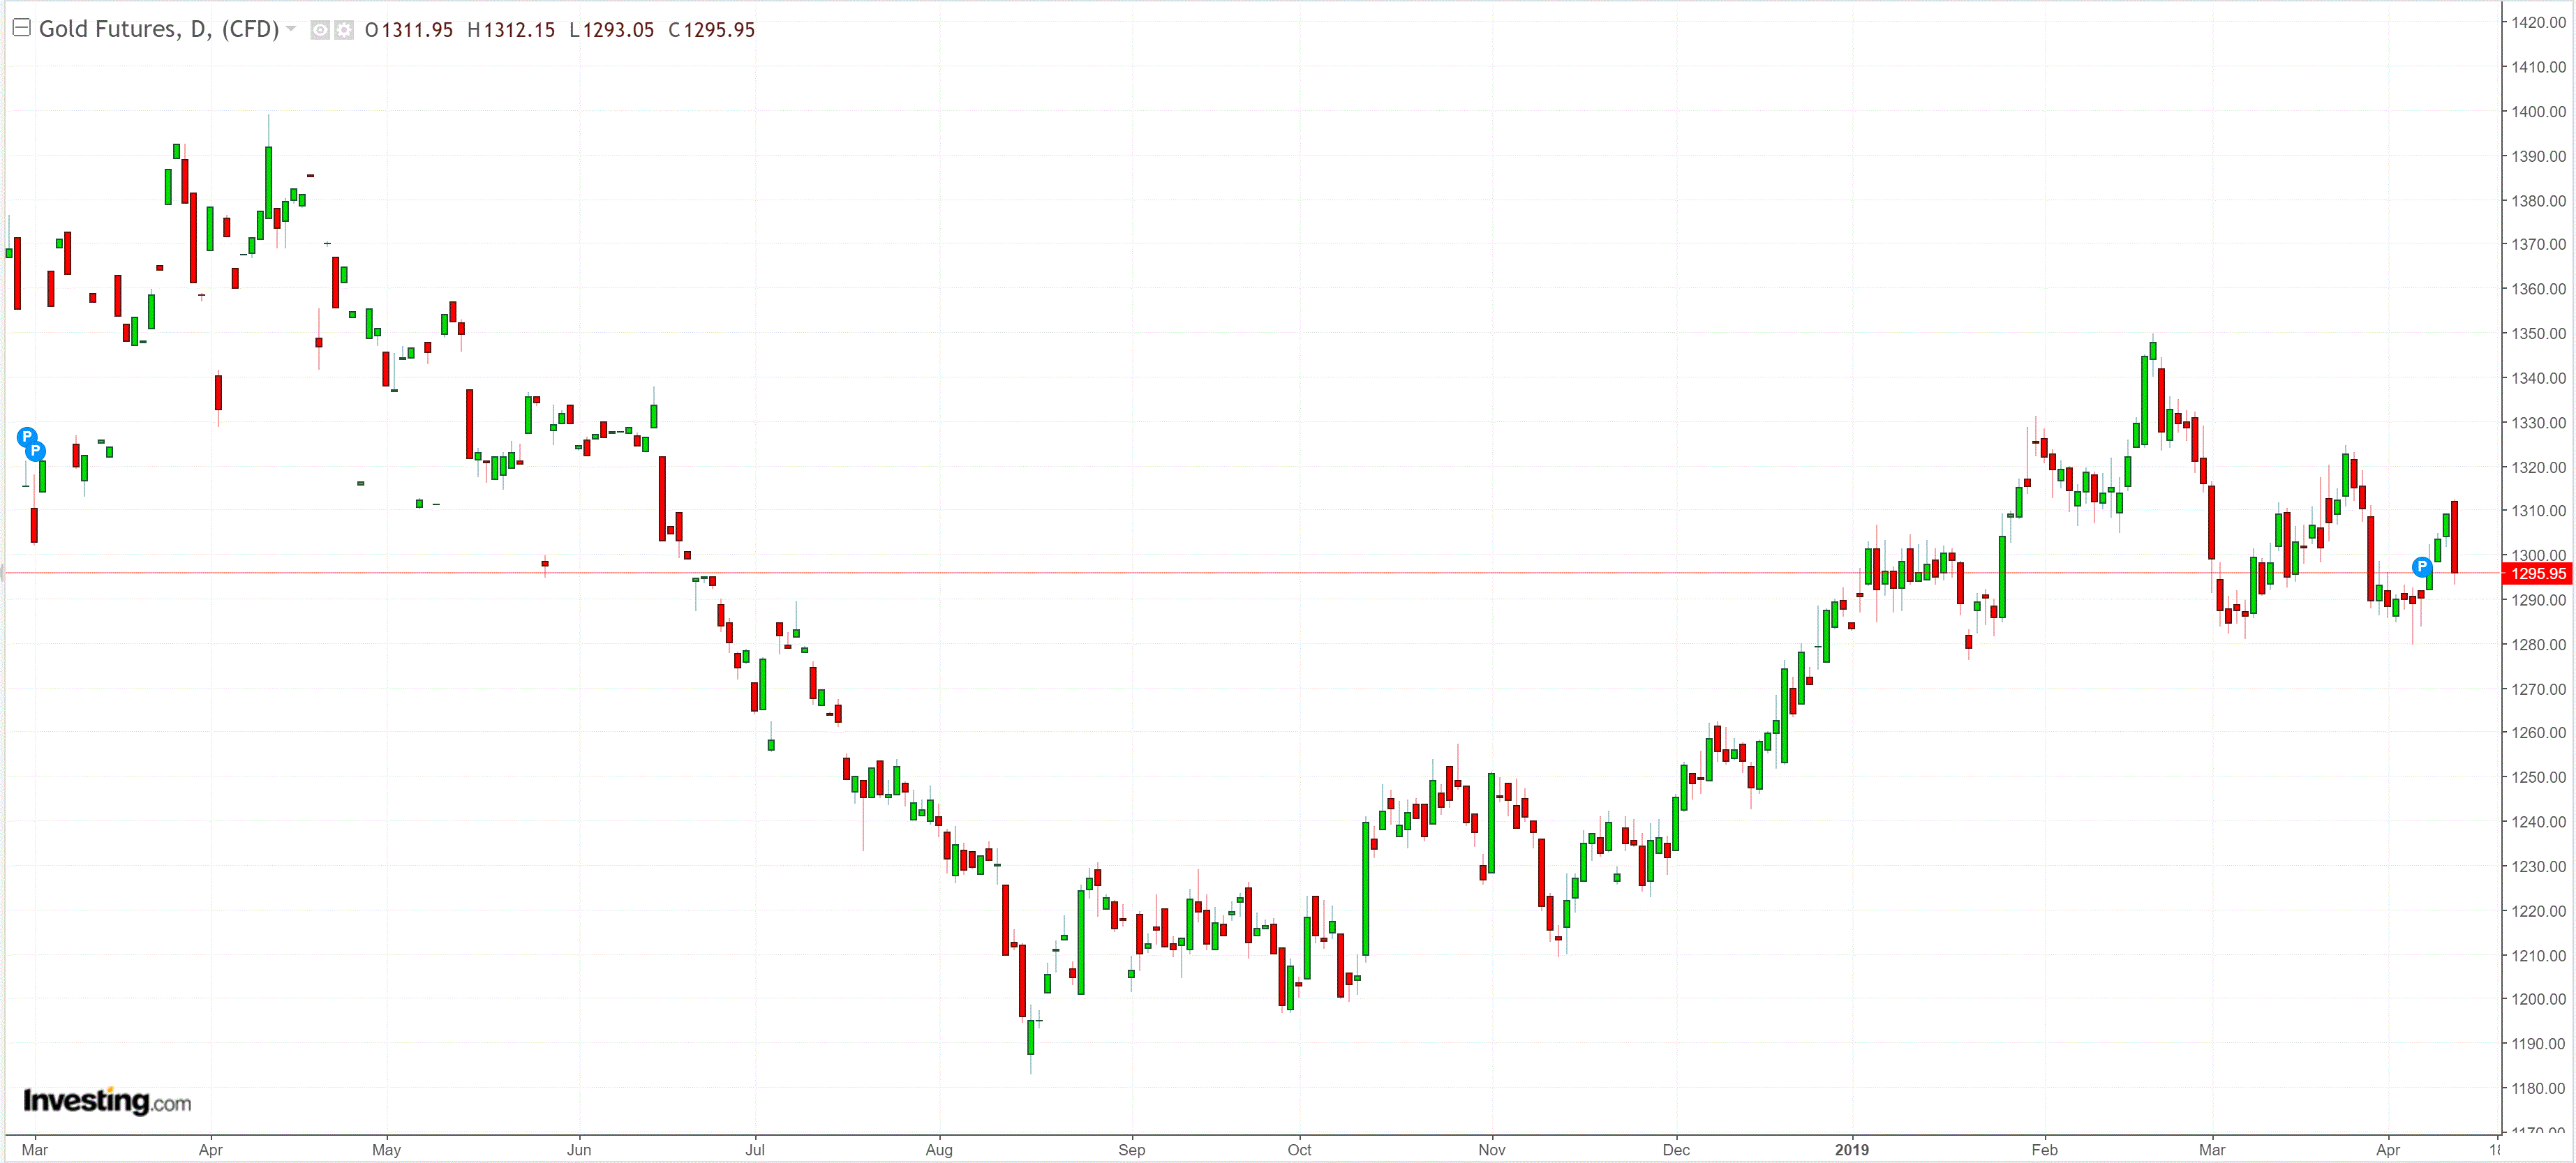
Task: Toggle the series visibility eye icon
Action: point(320,30)
